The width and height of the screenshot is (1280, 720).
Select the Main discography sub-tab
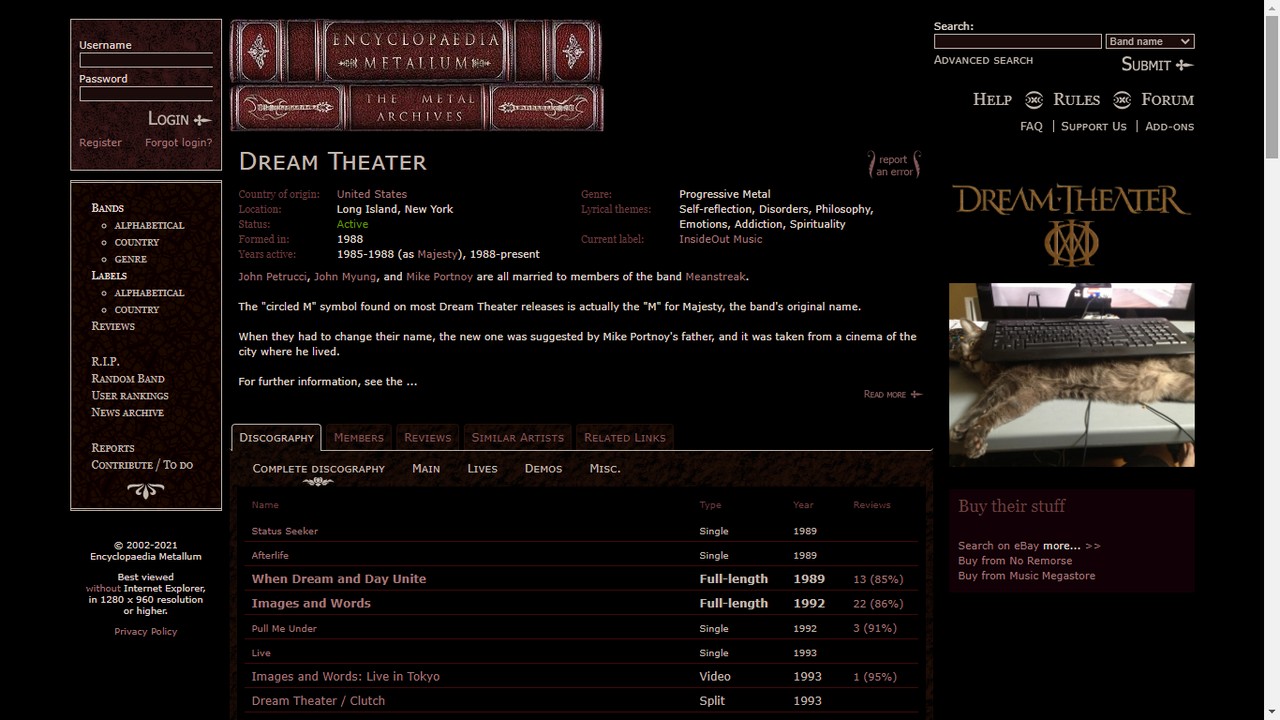tap(426, 468)
